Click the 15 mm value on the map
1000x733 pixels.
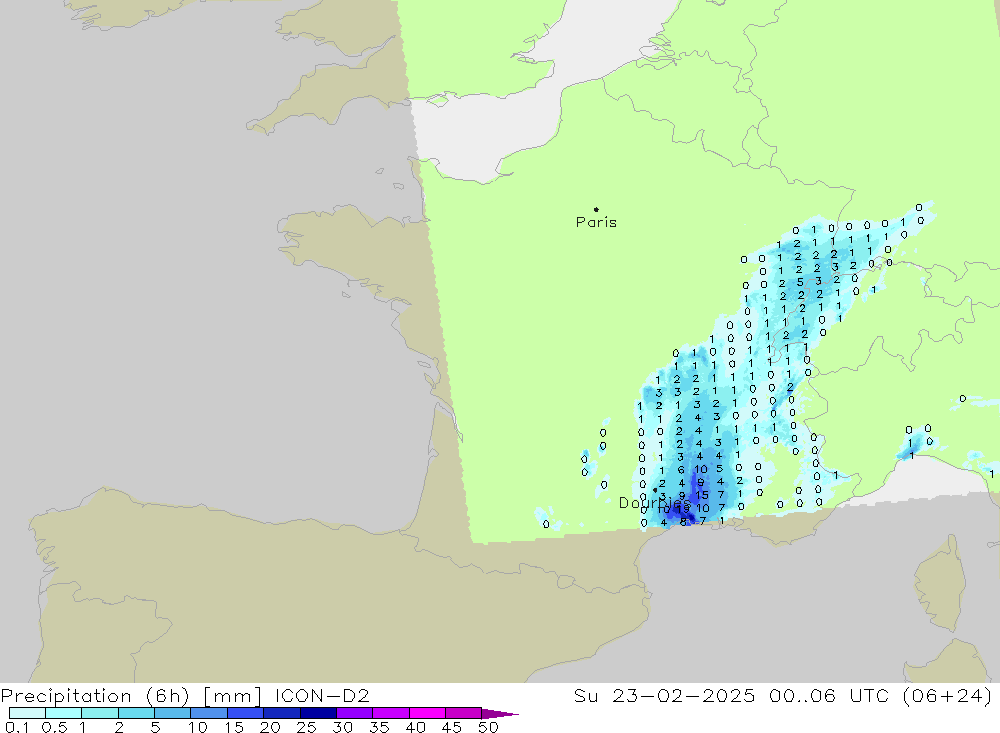(702, 494)
